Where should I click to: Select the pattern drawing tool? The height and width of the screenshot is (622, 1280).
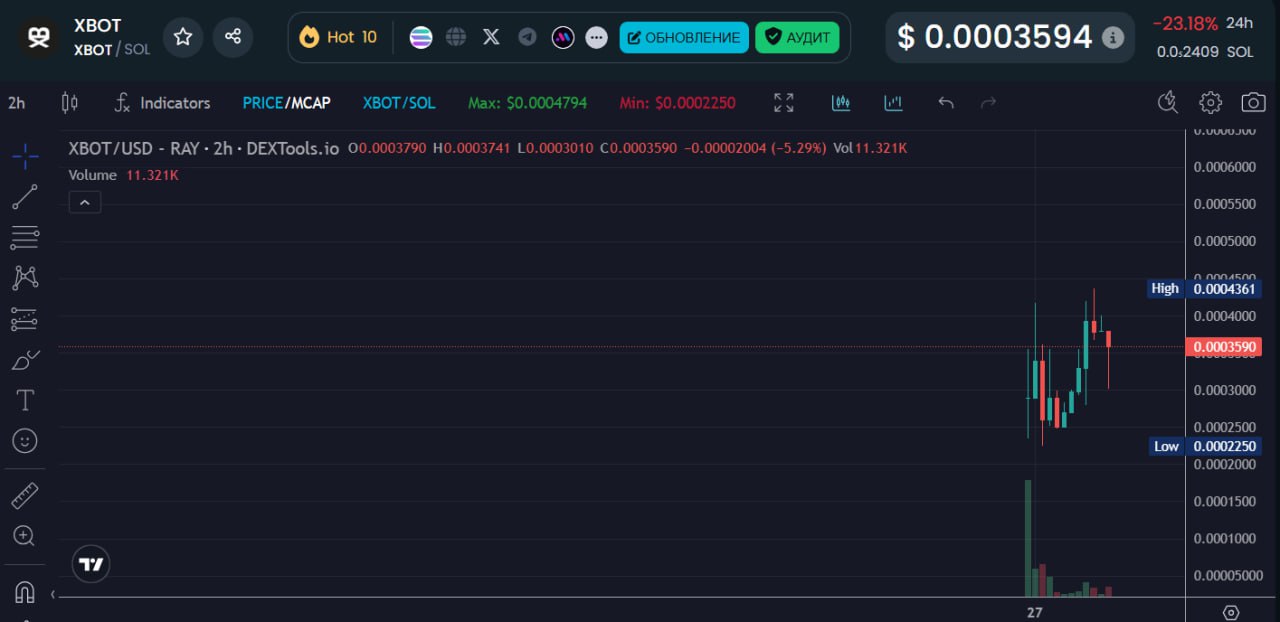click(25, 278)
